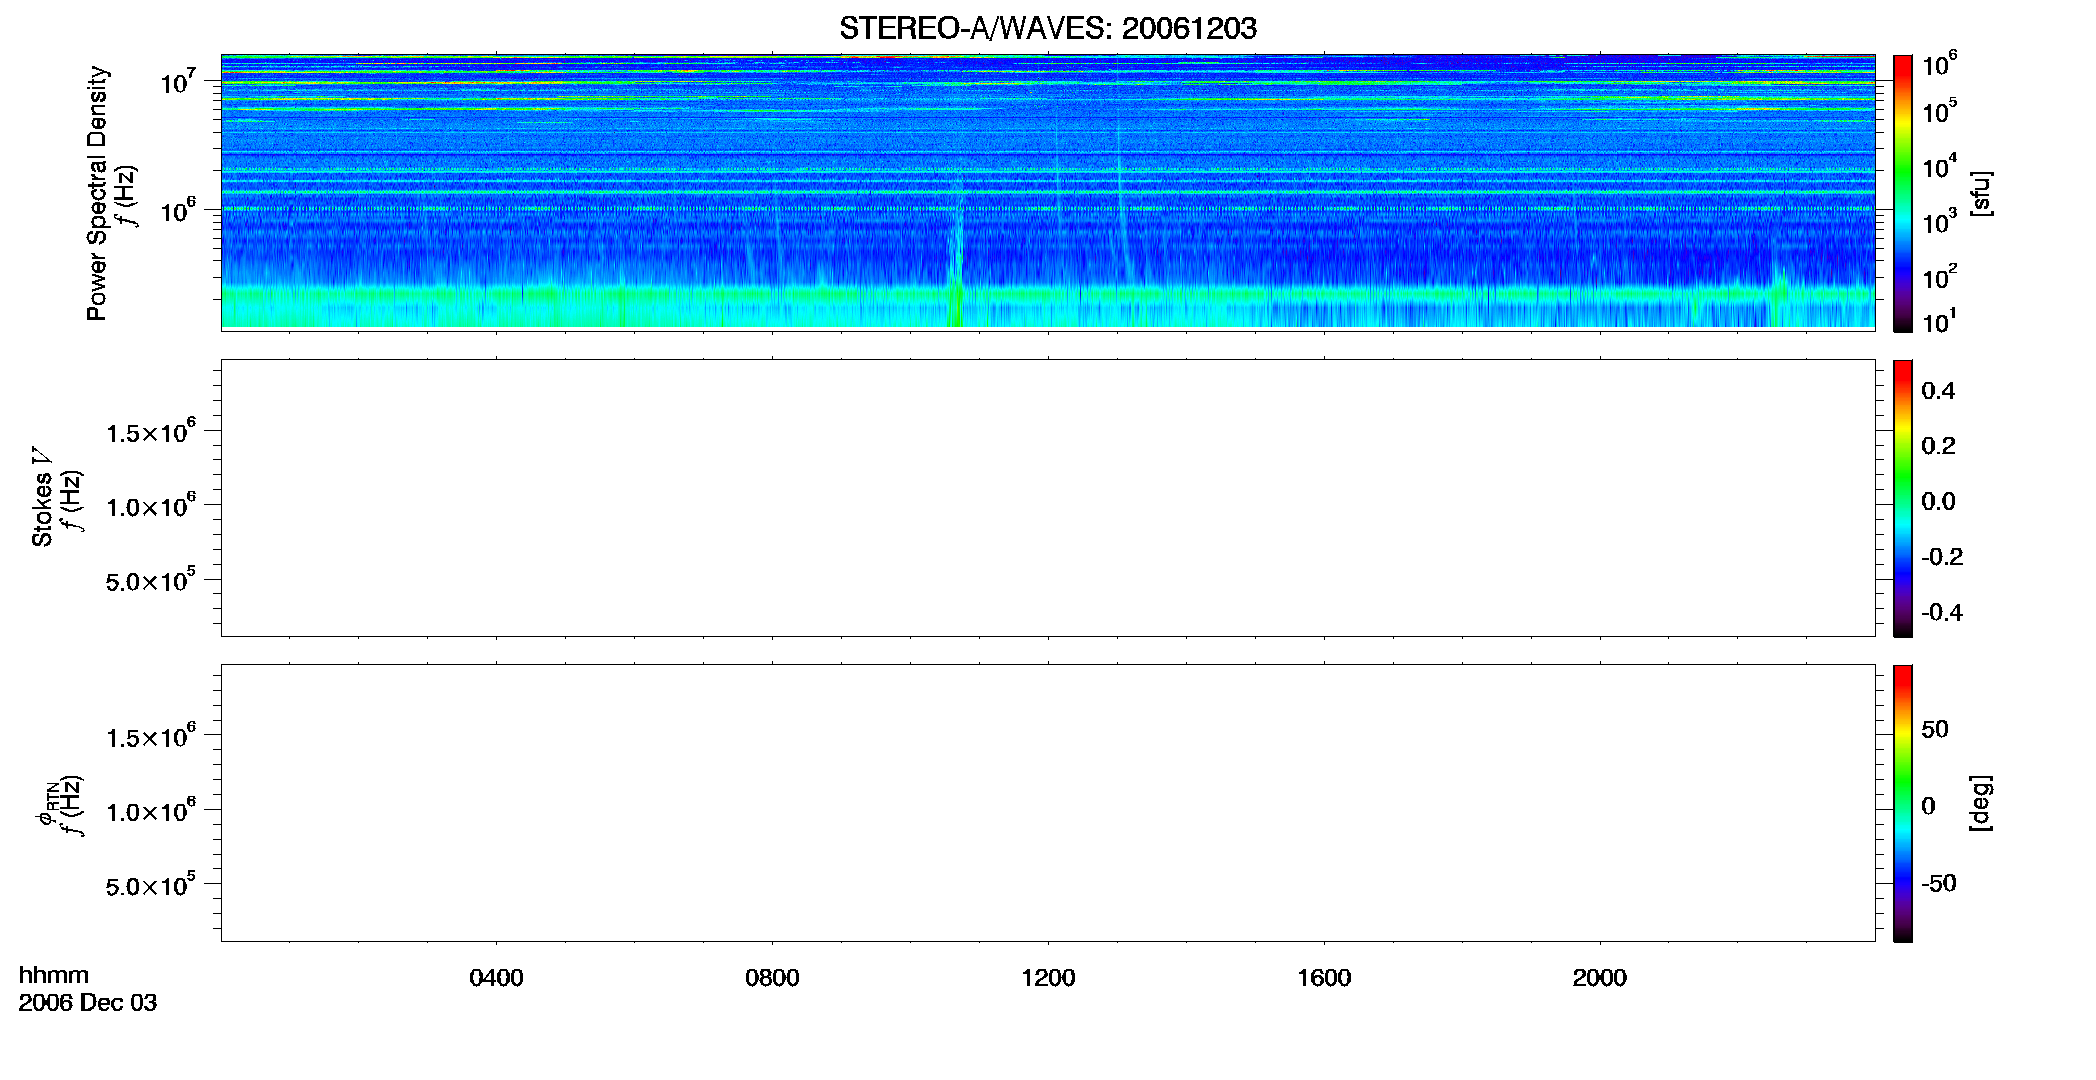Image resolution: width=2096 pixels, height=1080 pixels.
Task: Select the 0400 time axis label
Action: point(496,978)
